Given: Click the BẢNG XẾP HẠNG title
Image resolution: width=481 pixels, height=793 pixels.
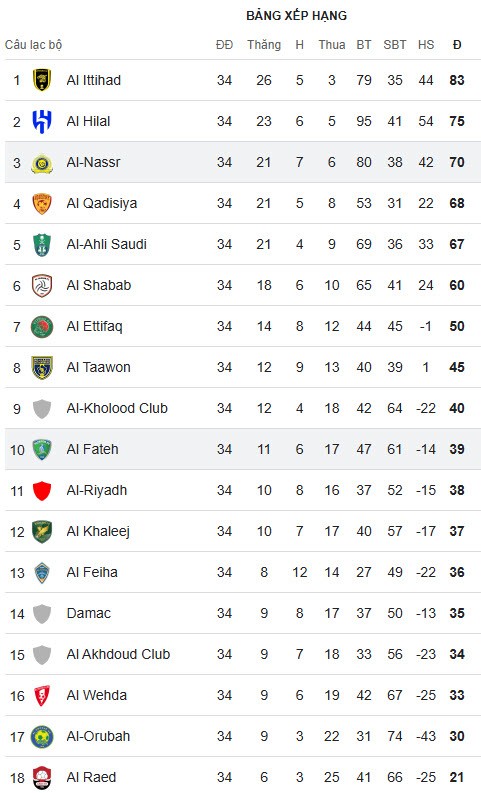Looking at the screenshot, I should click(296, 15).
